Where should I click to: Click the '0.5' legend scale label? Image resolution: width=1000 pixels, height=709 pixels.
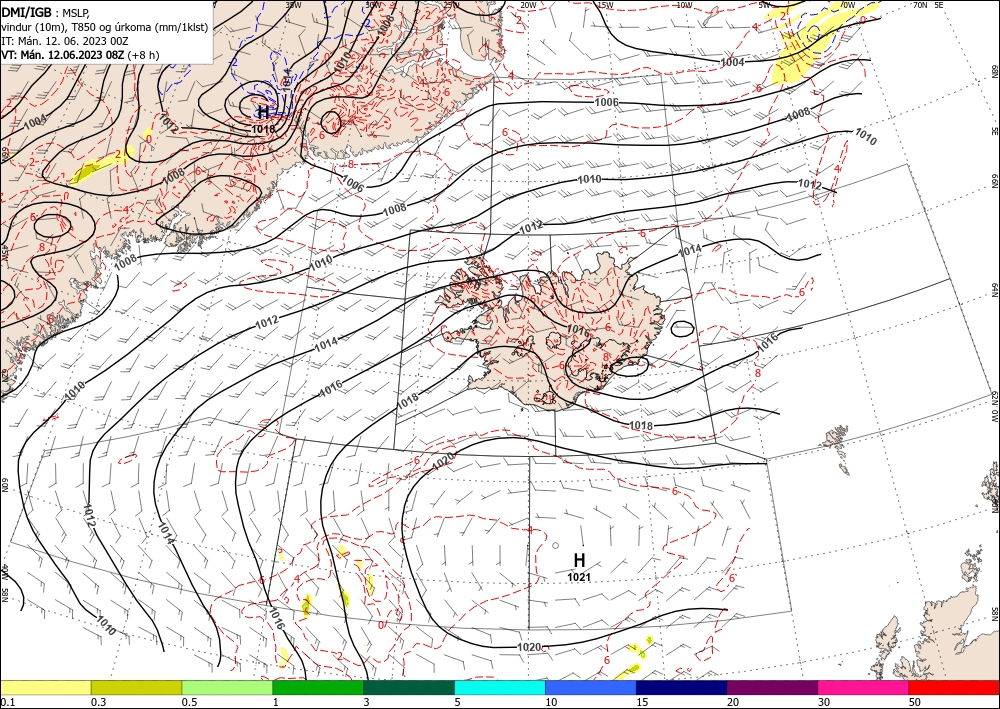point(189,702)
